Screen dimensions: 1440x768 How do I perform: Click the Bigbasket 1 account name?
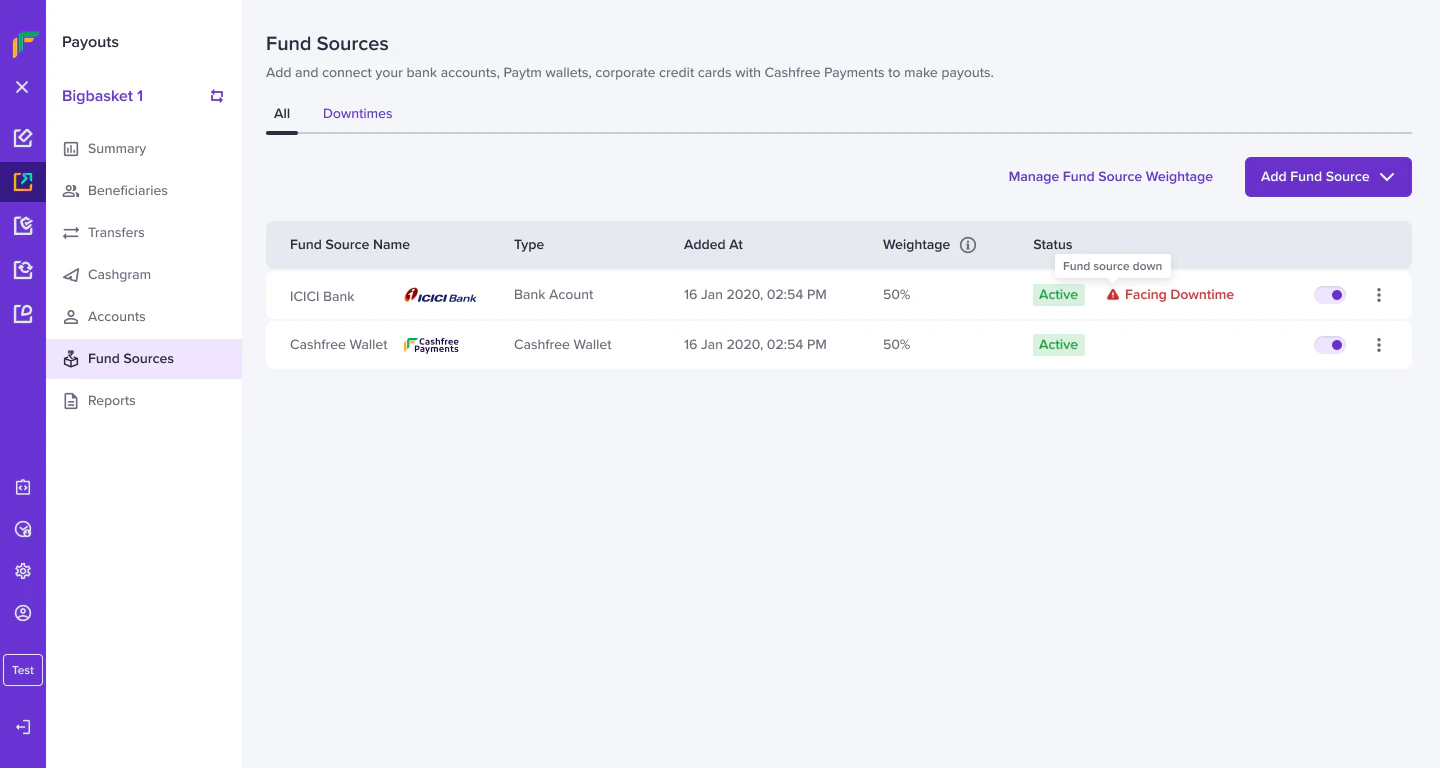[103, 96]
